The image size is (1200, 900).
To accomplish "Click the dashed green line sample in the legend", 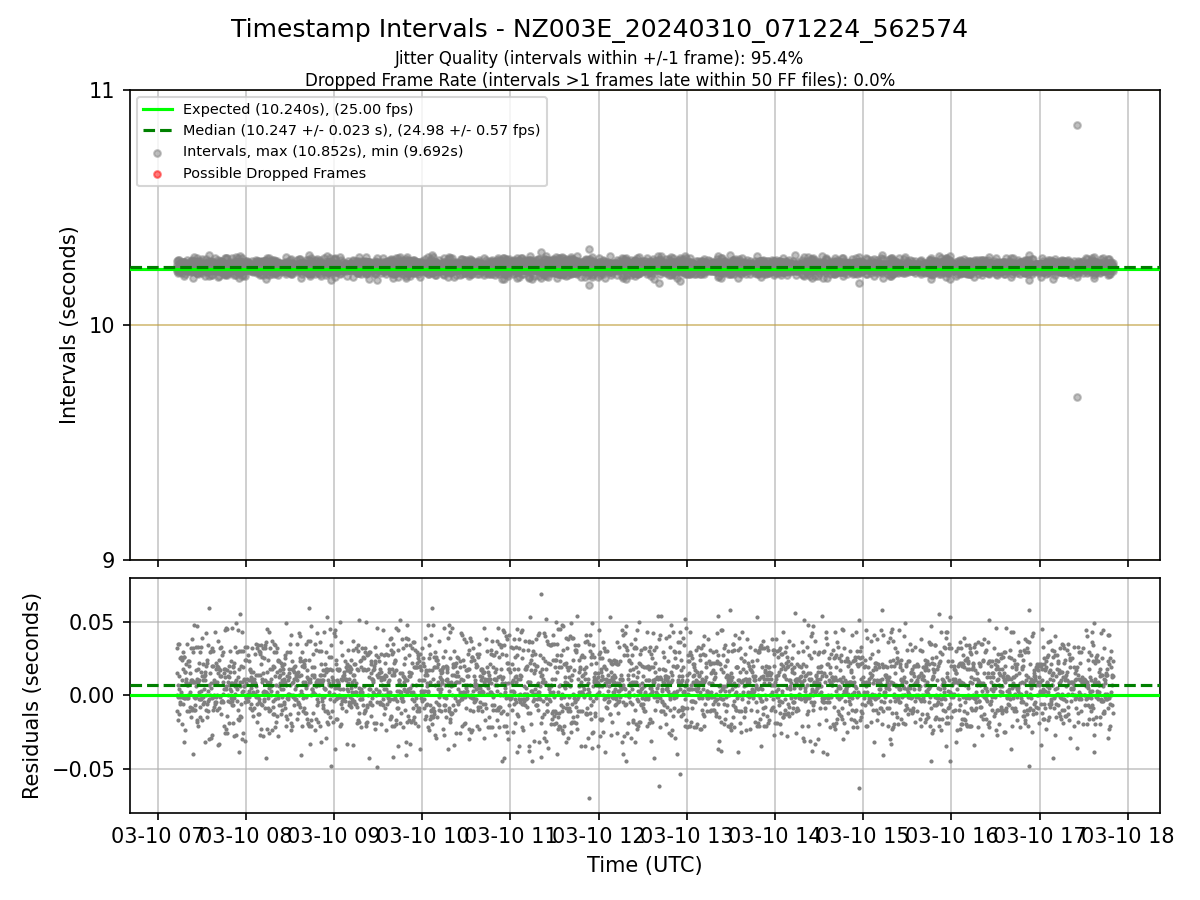I will [158, 130].
